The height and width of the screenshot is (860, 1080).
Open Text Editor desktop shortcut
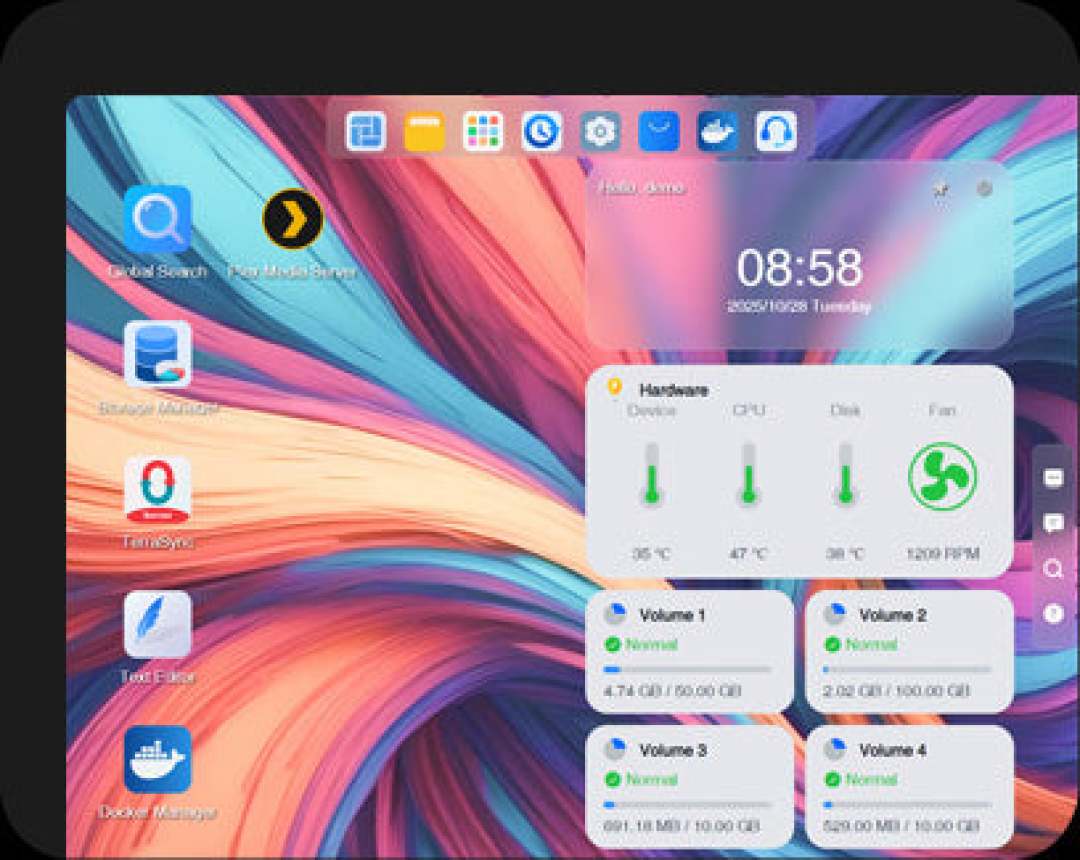click(158, 625)
